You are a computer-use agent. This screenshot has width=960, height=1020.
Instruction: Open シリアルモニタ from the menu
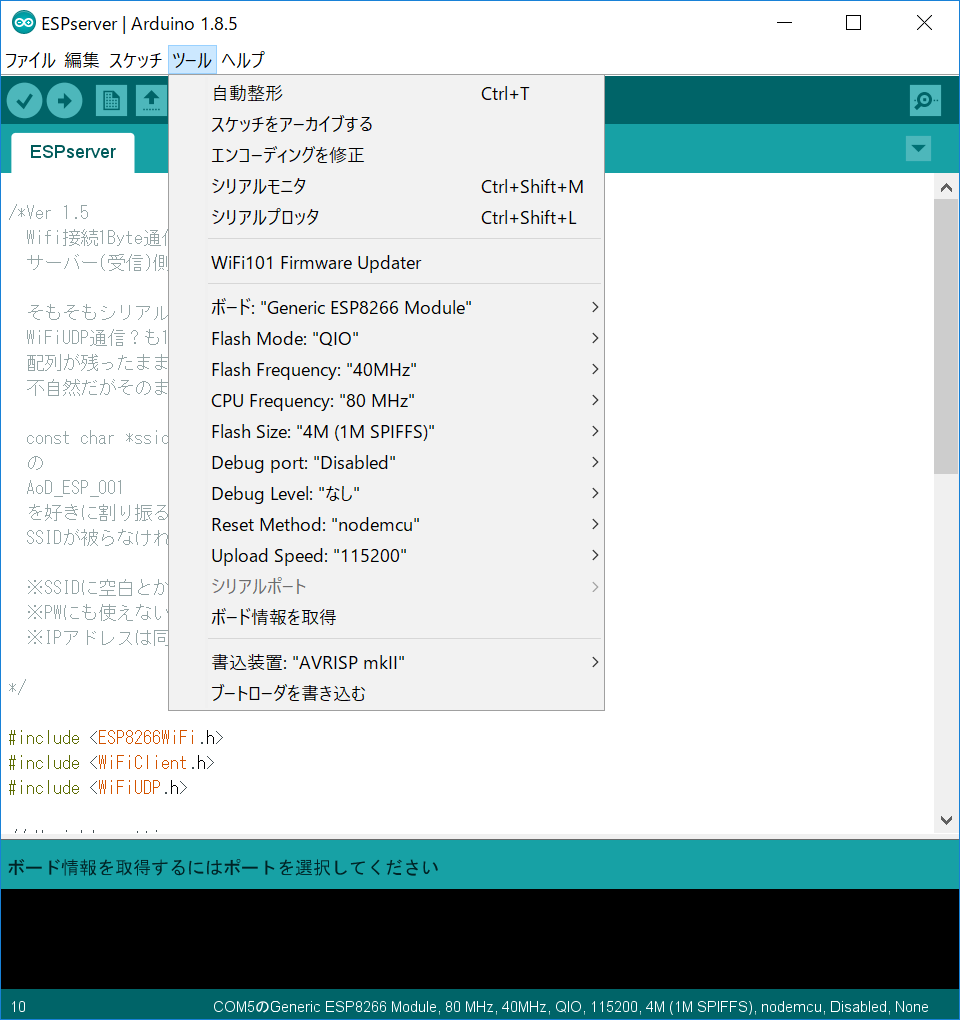coord(386,187)
